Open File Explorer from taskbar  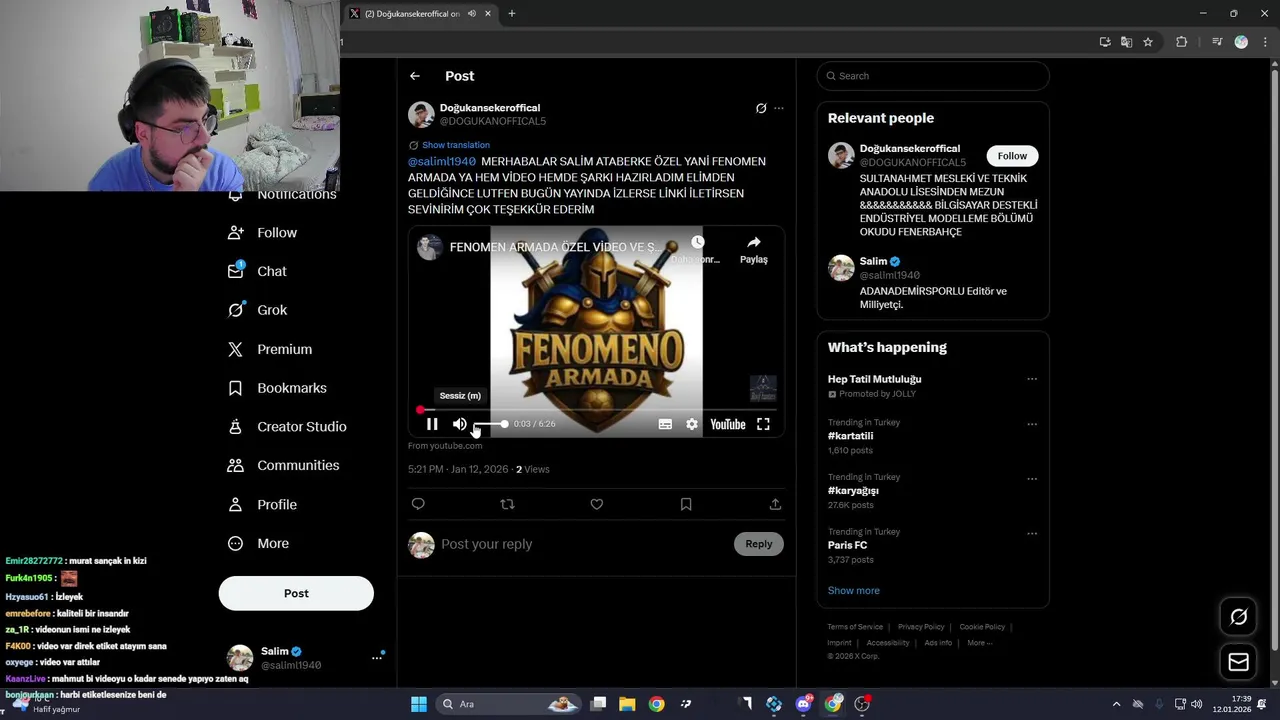(627, 704)
